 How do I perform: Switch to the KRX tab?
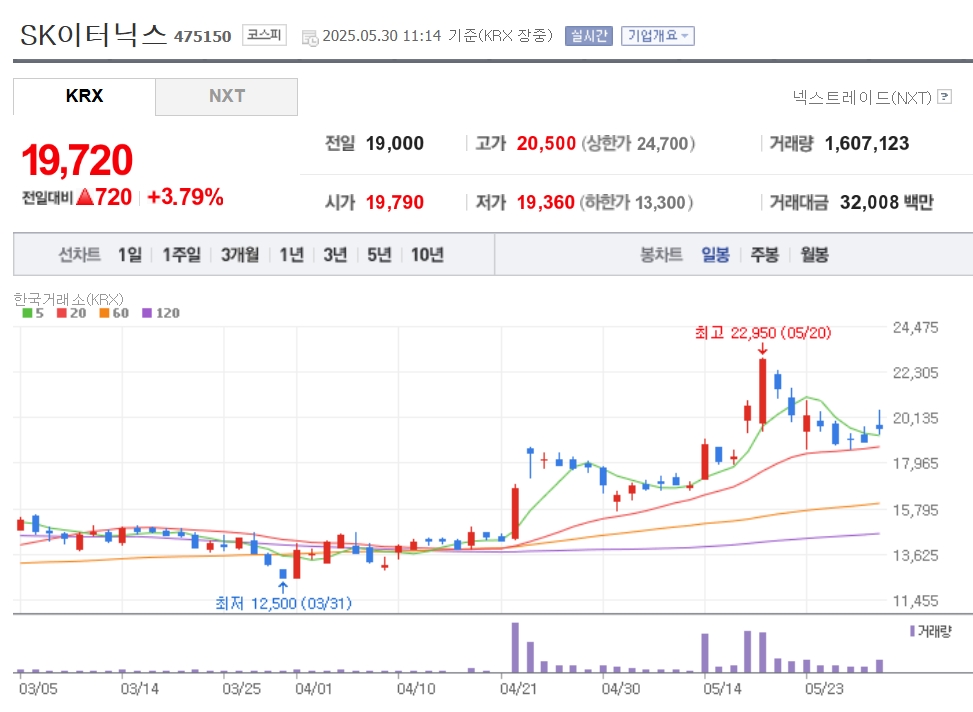click(x=84, y=97)
